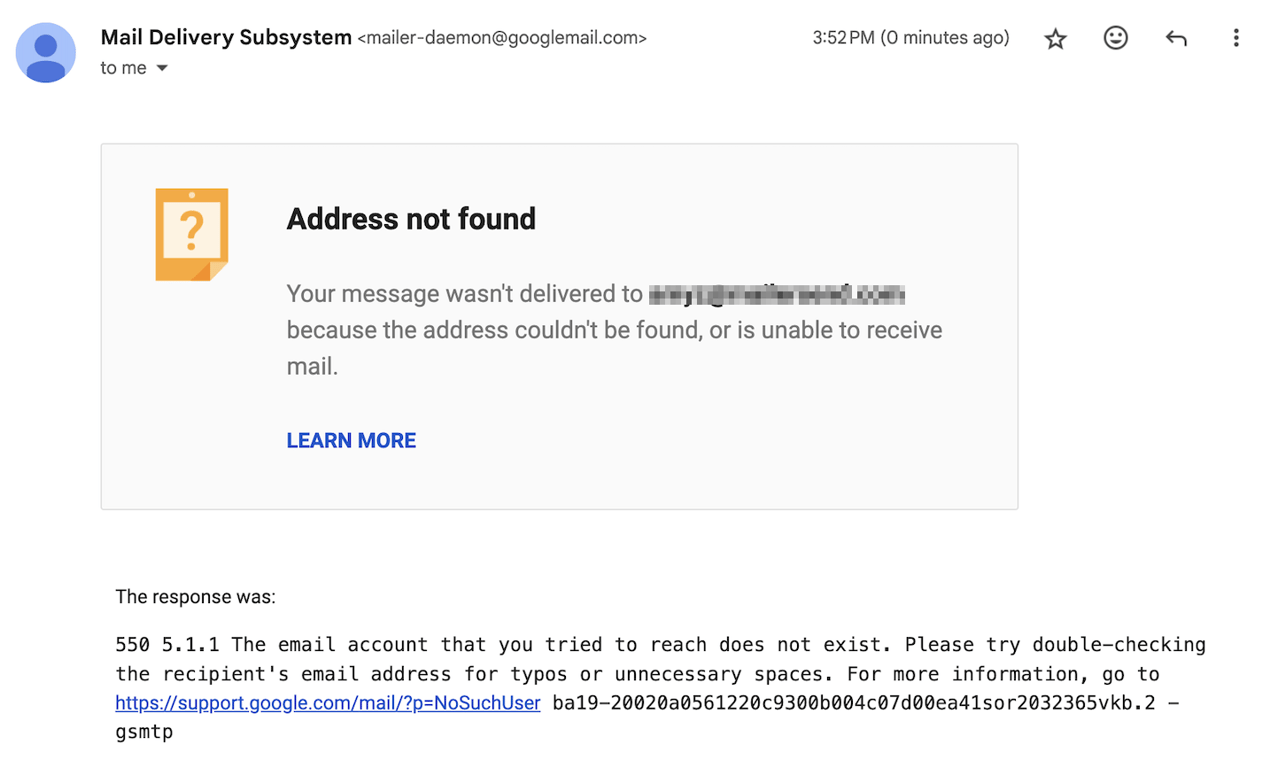Star this bounce notification email
Image resolution: width=1262 pixels, height=768 pixels.
click(x=1054, y=37)
